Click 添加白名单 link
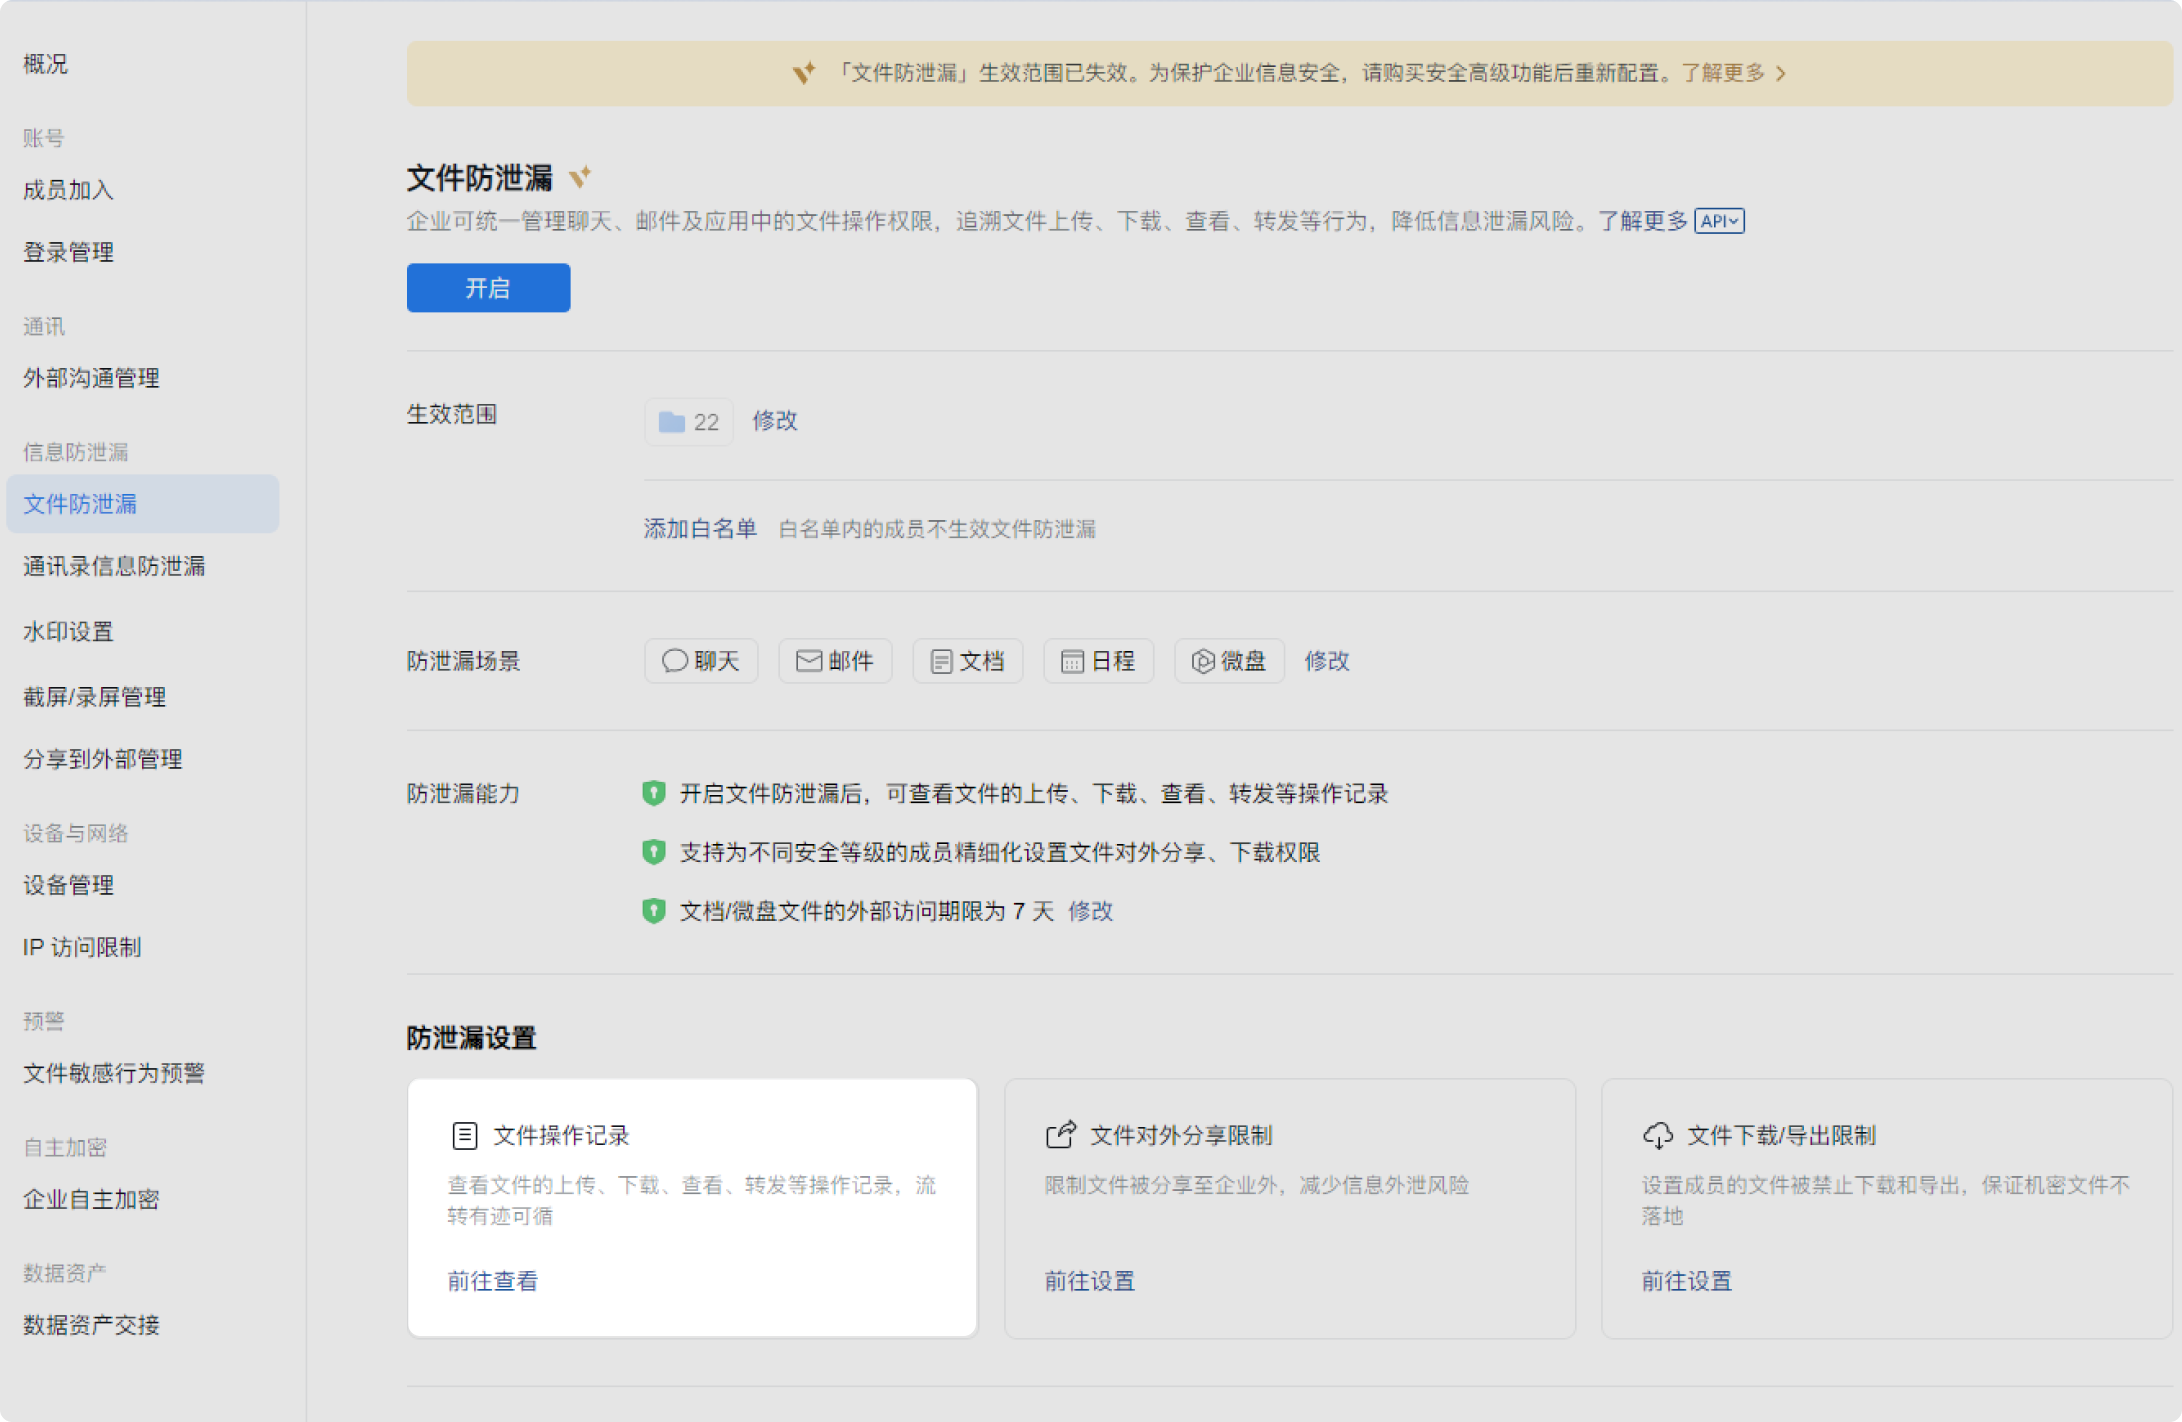The height and width of the screenshot is (1422, 2182). pyautogui.click(x=700, y=529)
